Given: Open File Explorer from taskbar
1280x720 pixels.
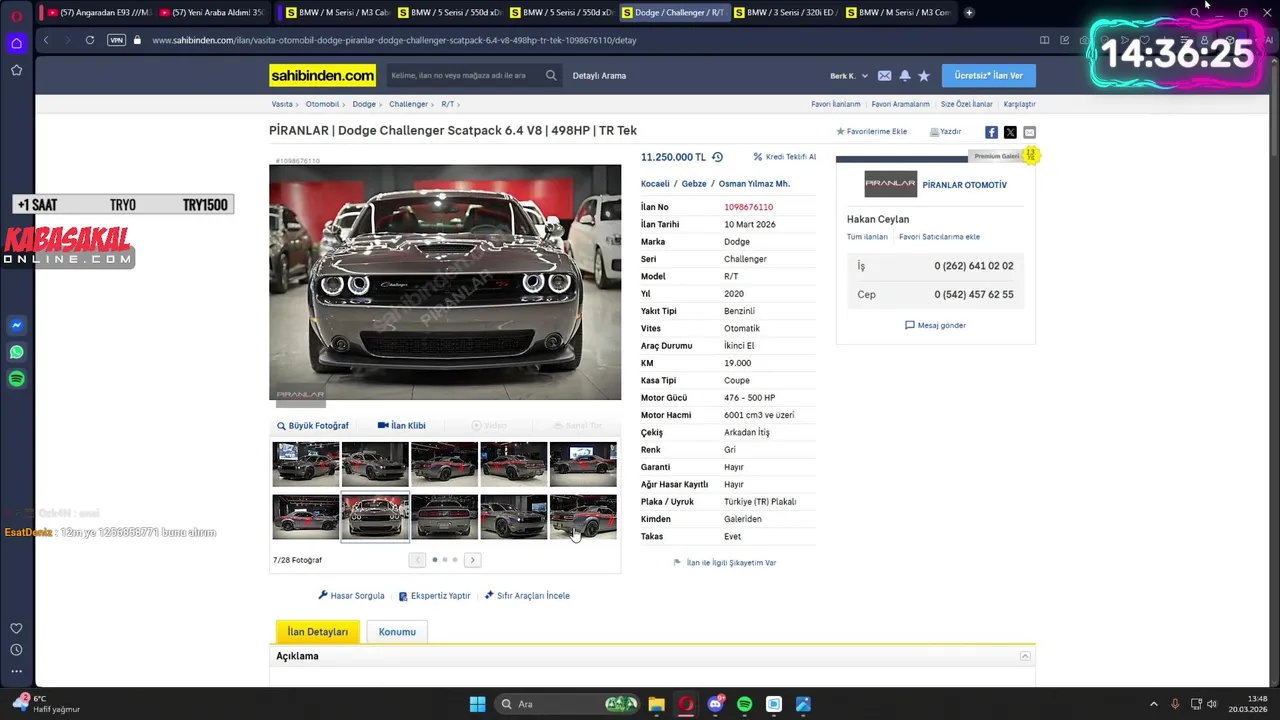Looking at the screenshot, I should tap(656, 704).
